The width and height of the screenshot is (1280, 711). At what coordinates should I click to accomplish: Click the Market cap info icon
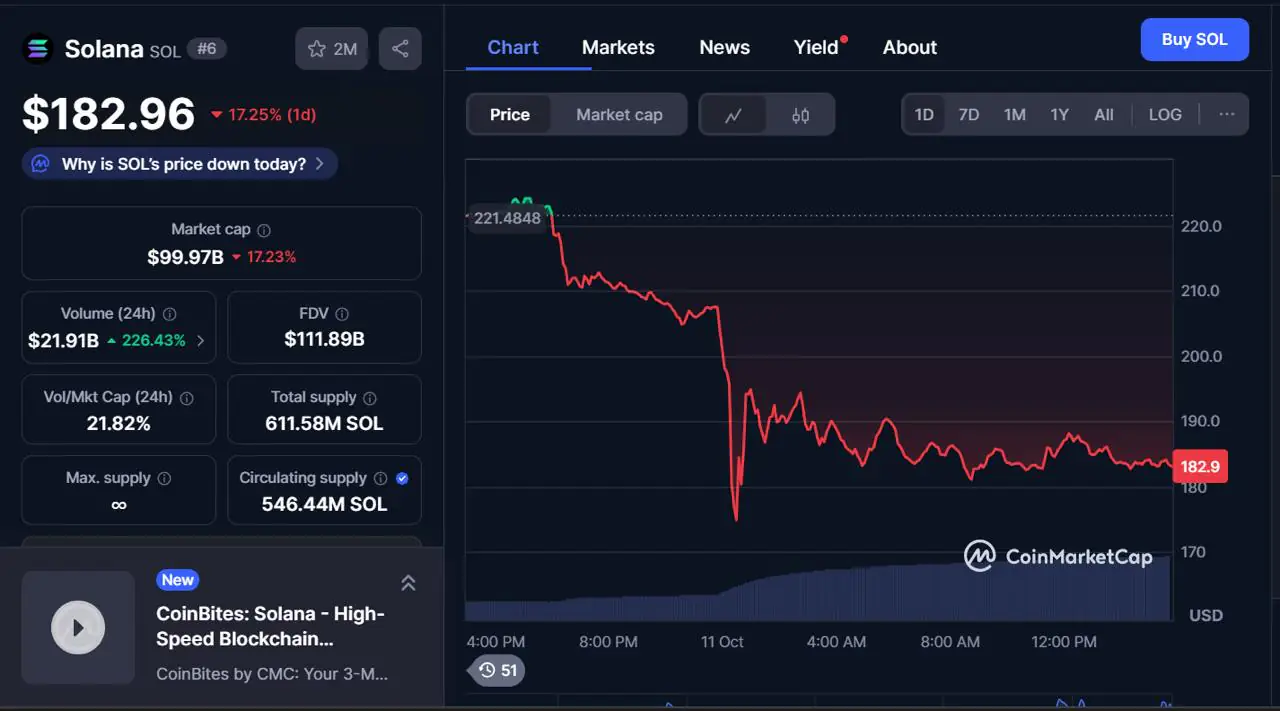point(264,230)
